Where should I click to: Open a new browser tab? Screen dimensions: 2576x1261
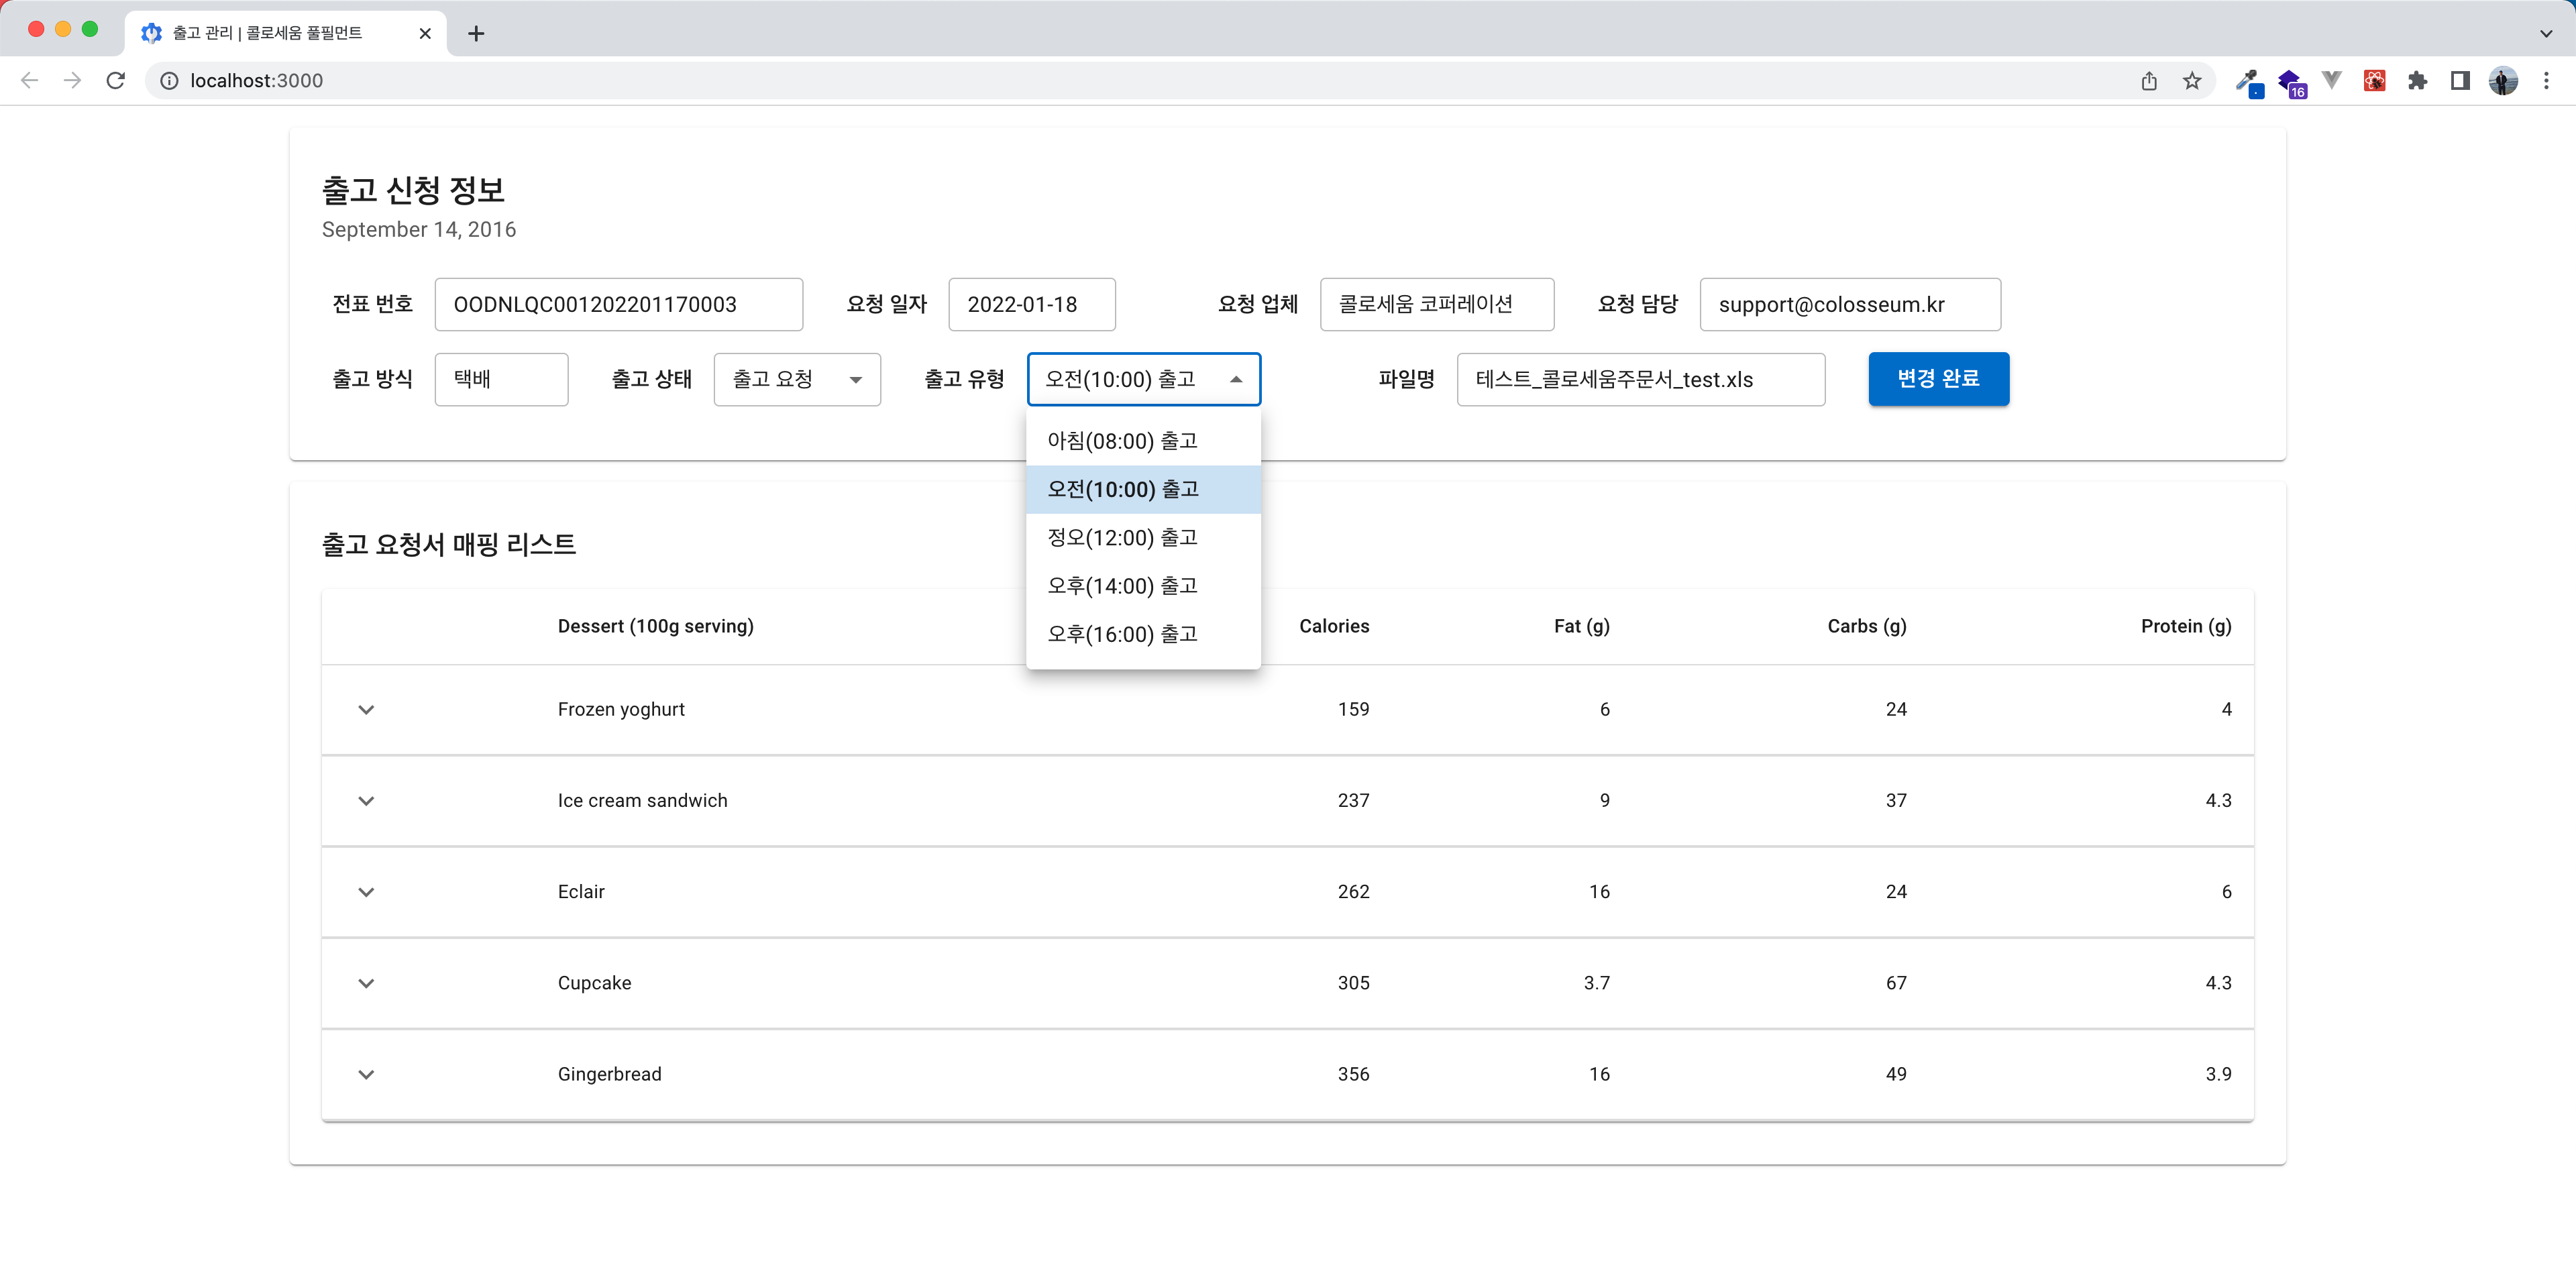[476, 33]
